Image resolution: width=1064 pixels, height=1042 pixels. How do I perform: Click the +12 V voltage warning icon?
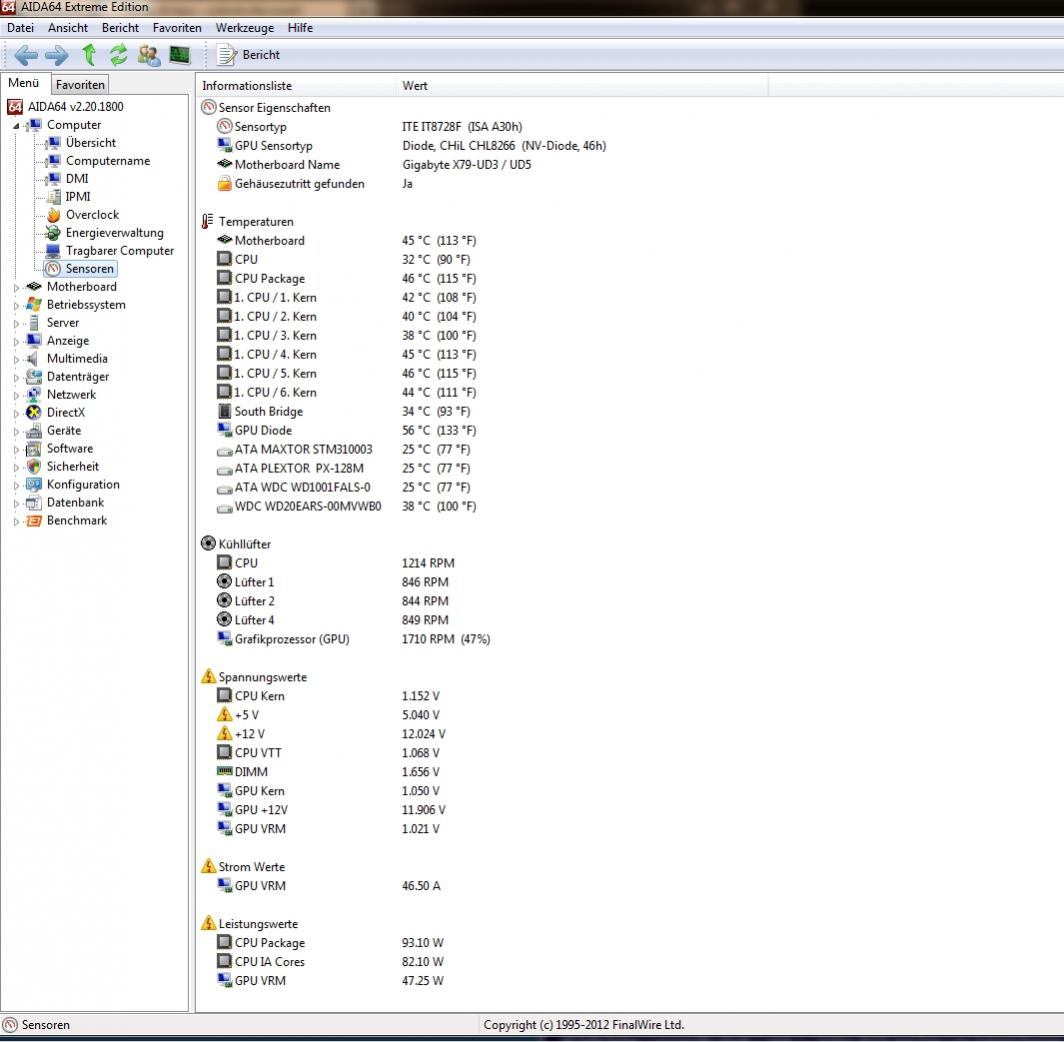tap(224, 733)
